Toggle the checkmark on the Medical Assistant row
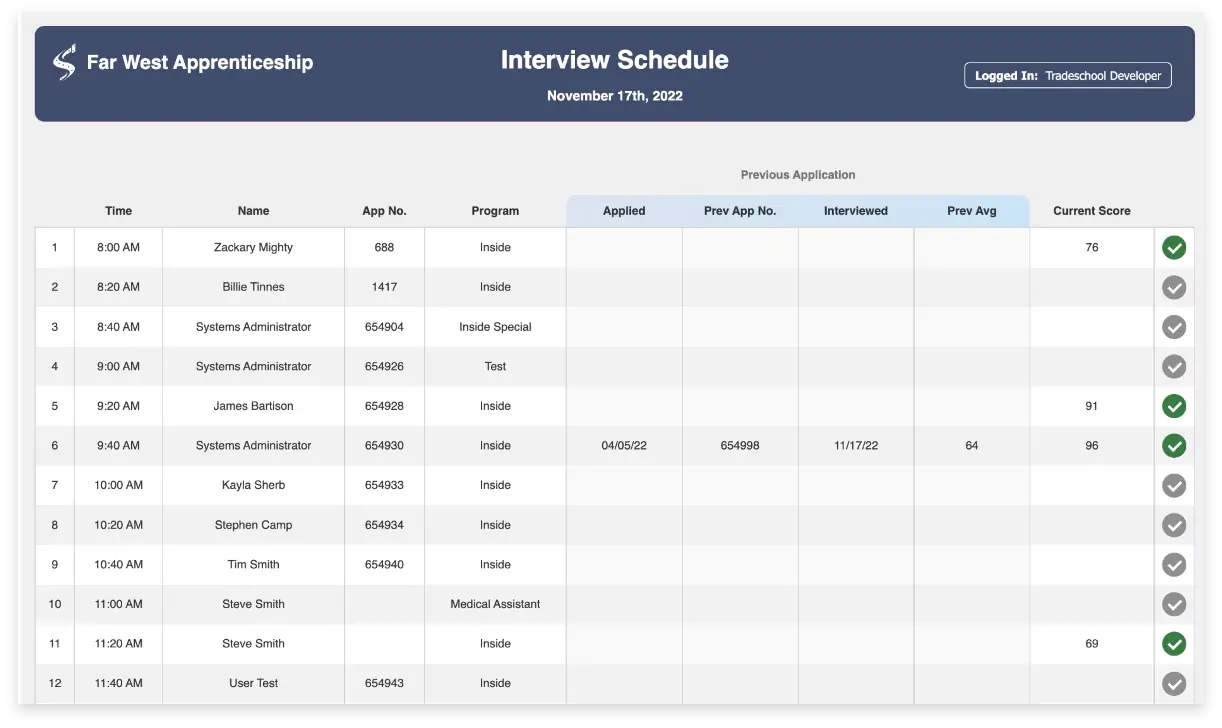 1174,604
